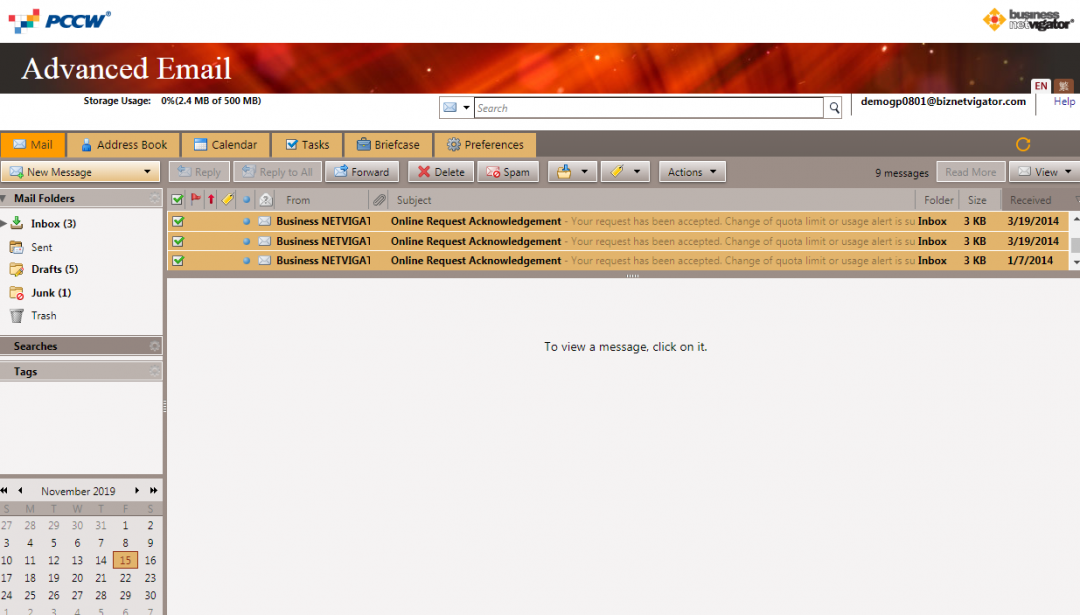
Task: Open the Actions dropdown
Action: 691,171
